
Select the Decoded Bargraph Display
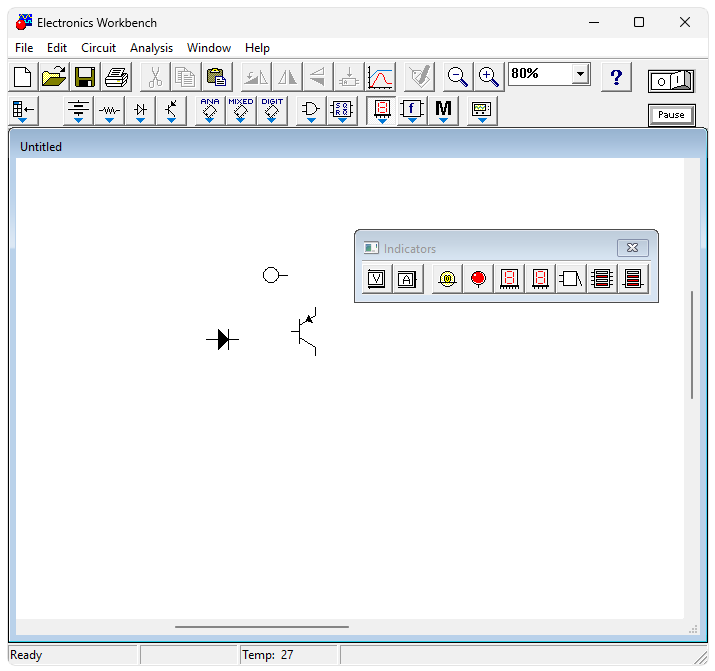(633, 279)
